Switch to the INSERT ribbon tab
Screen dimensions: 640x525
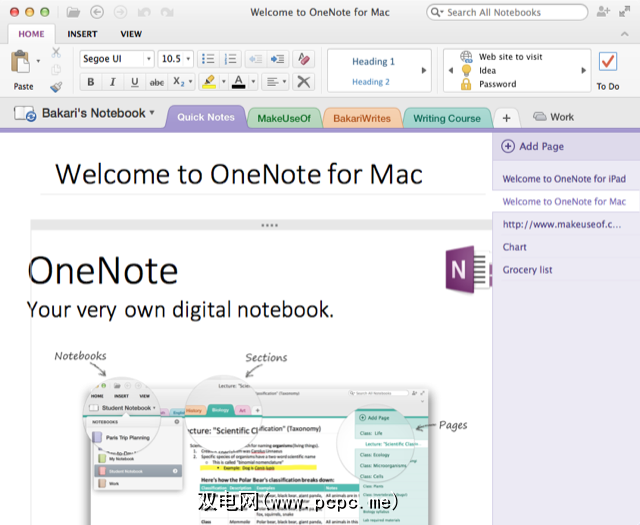(82, 33)
